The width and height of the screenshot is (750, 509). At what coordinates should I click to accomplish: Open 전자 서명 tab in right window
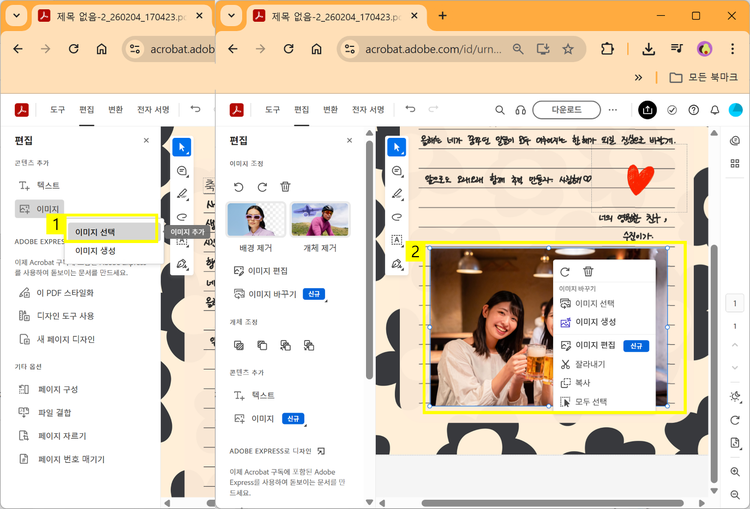click(x=368, y=110)
